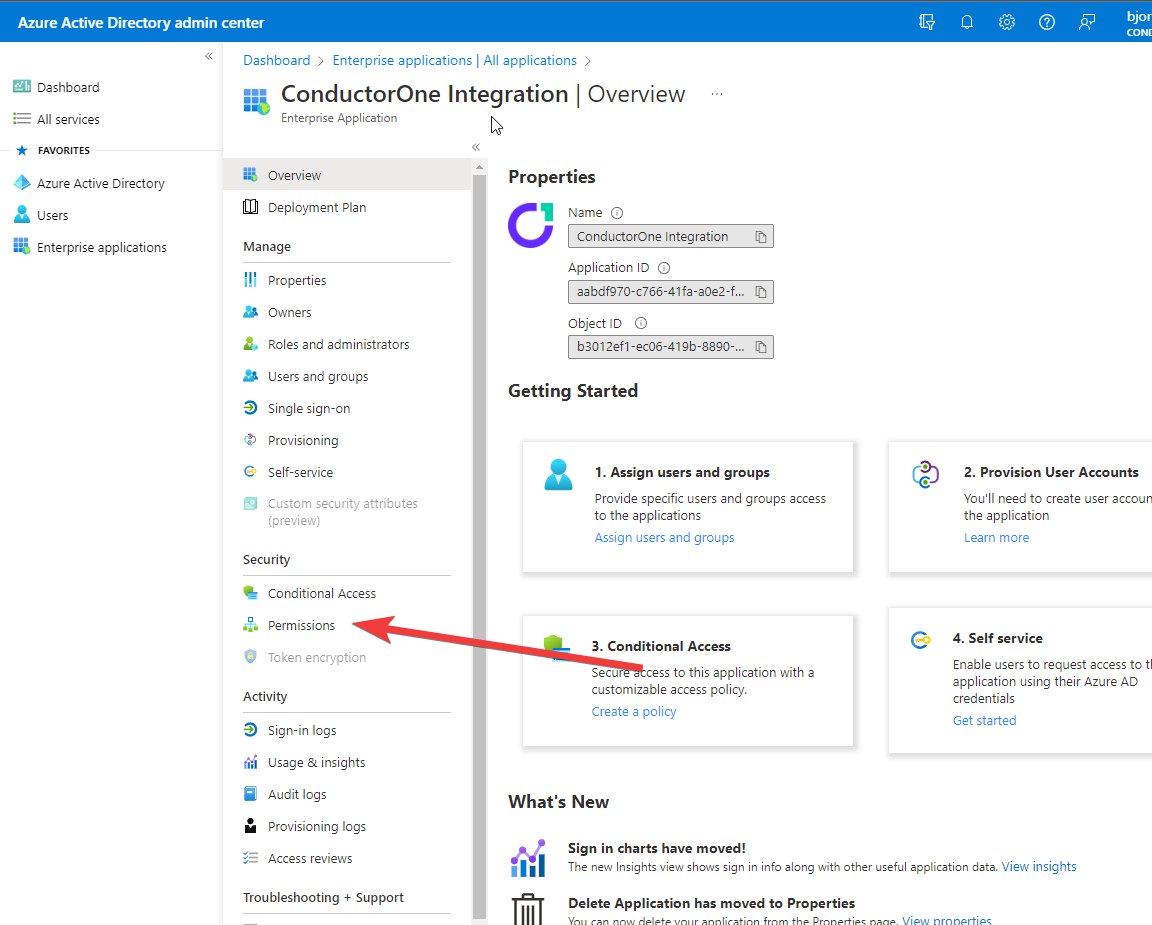1152x925 pixels.
Task: Copy the Application ID value
Action: coord(761,291)
